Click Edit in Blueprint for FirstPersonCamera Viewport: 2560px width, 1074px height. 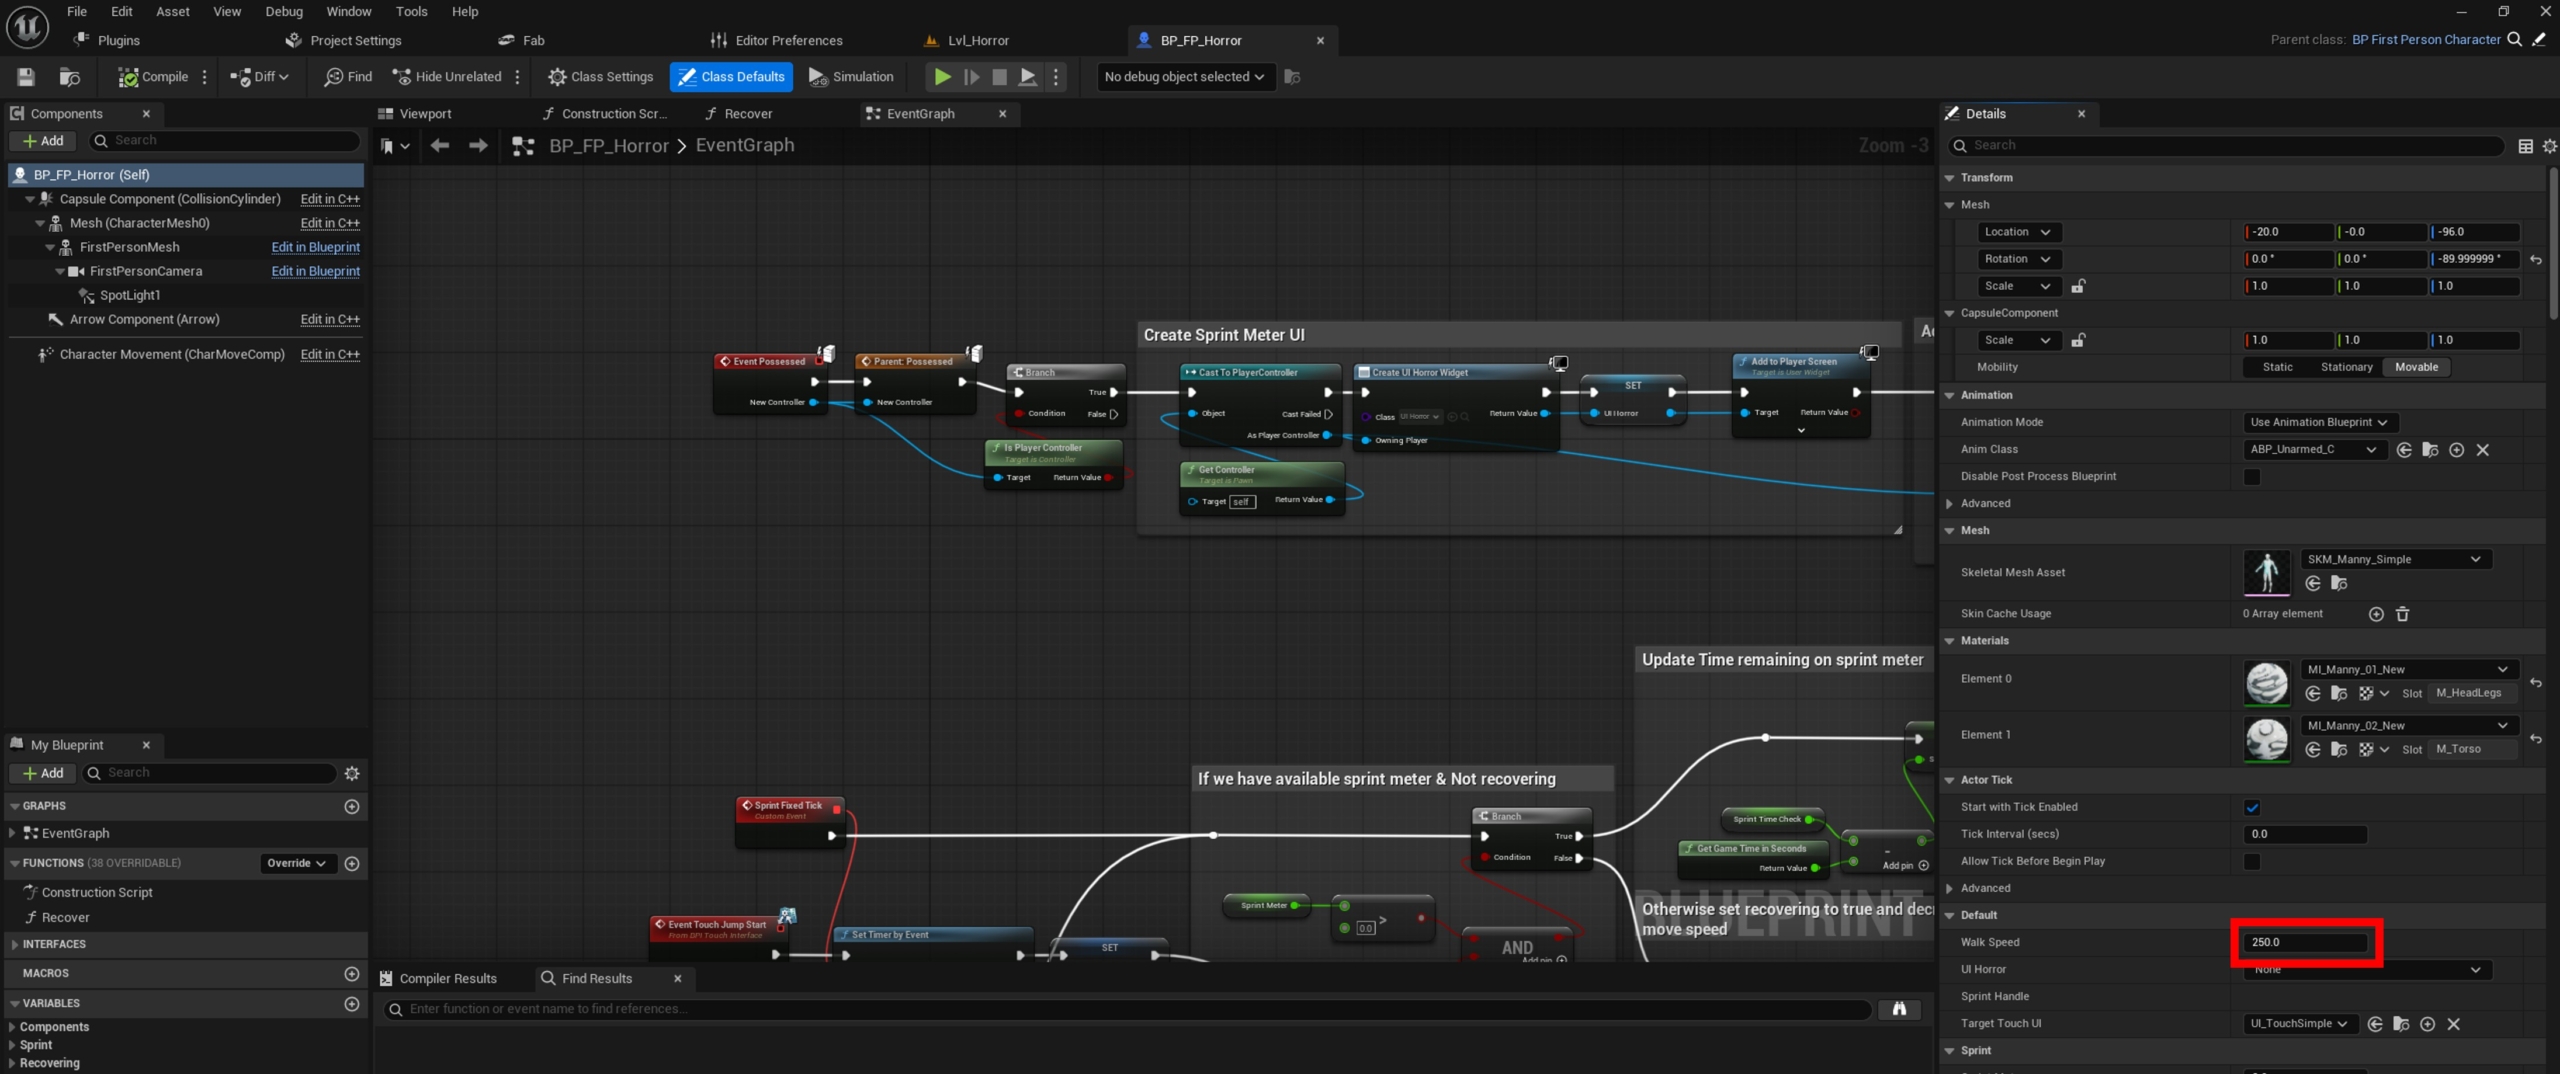(x=315, y=271)
